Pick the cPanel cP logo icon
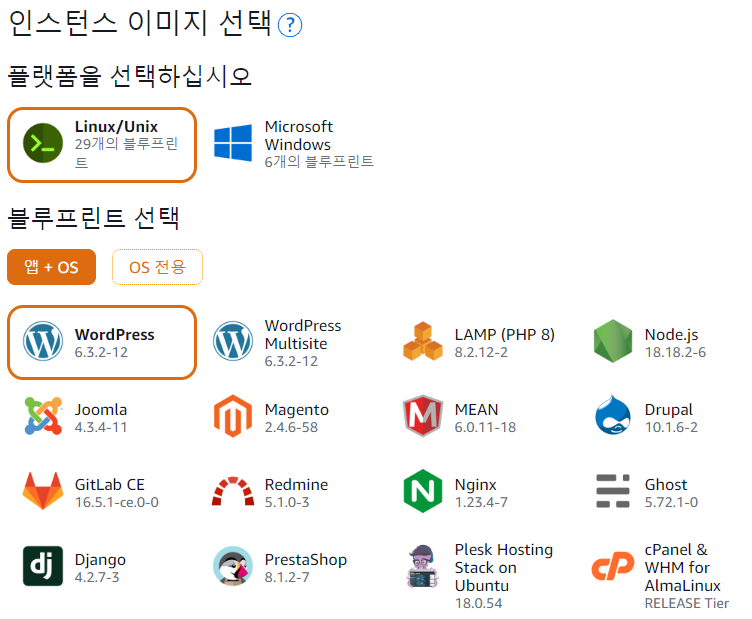The width and height of the screenshot is (752, 619). point(613,566)
